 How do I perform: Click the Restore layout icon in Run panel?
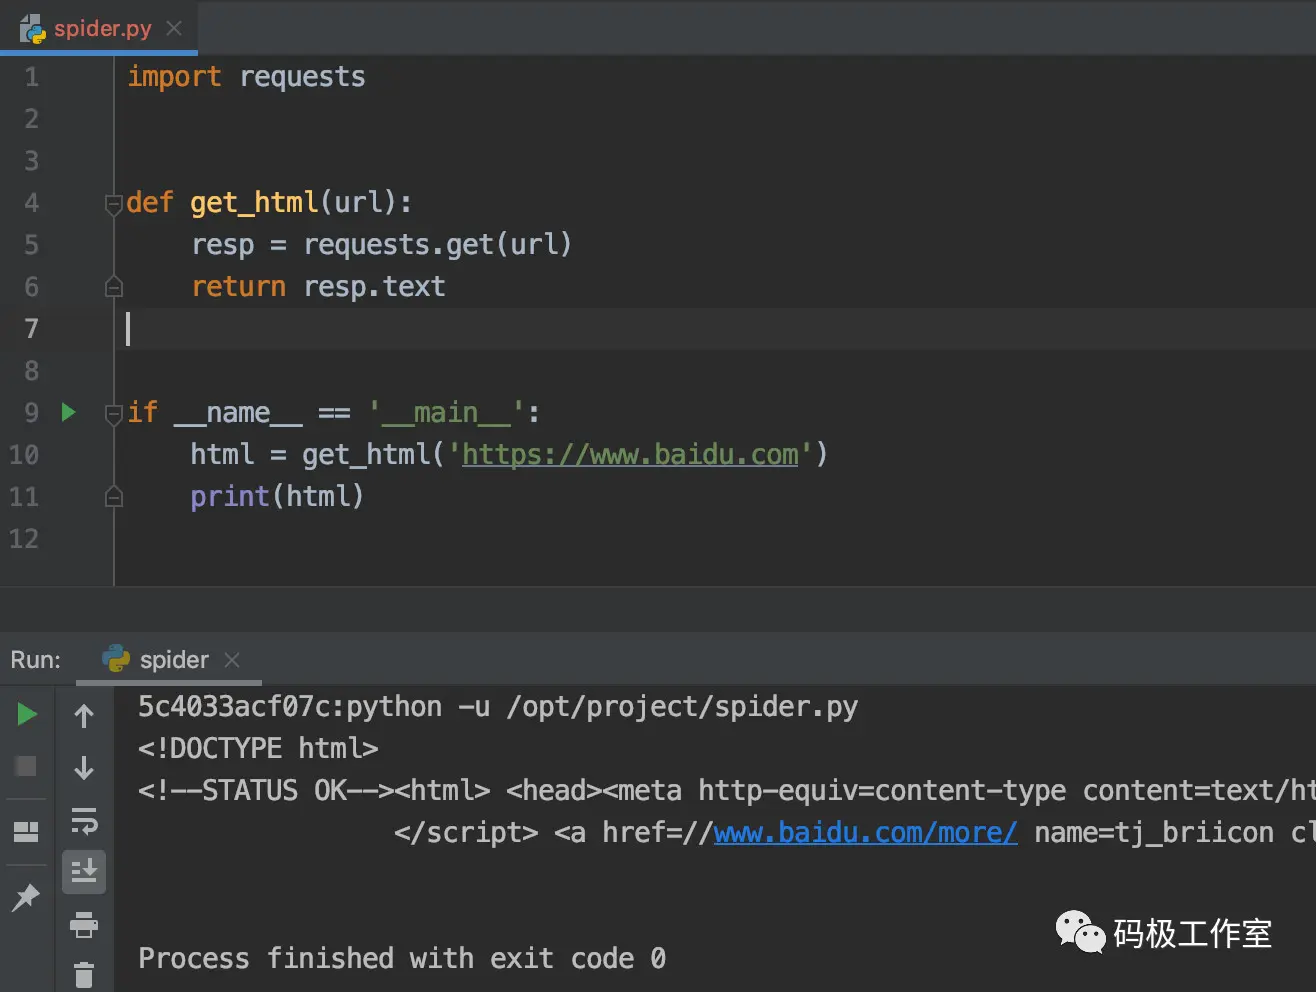26,832
